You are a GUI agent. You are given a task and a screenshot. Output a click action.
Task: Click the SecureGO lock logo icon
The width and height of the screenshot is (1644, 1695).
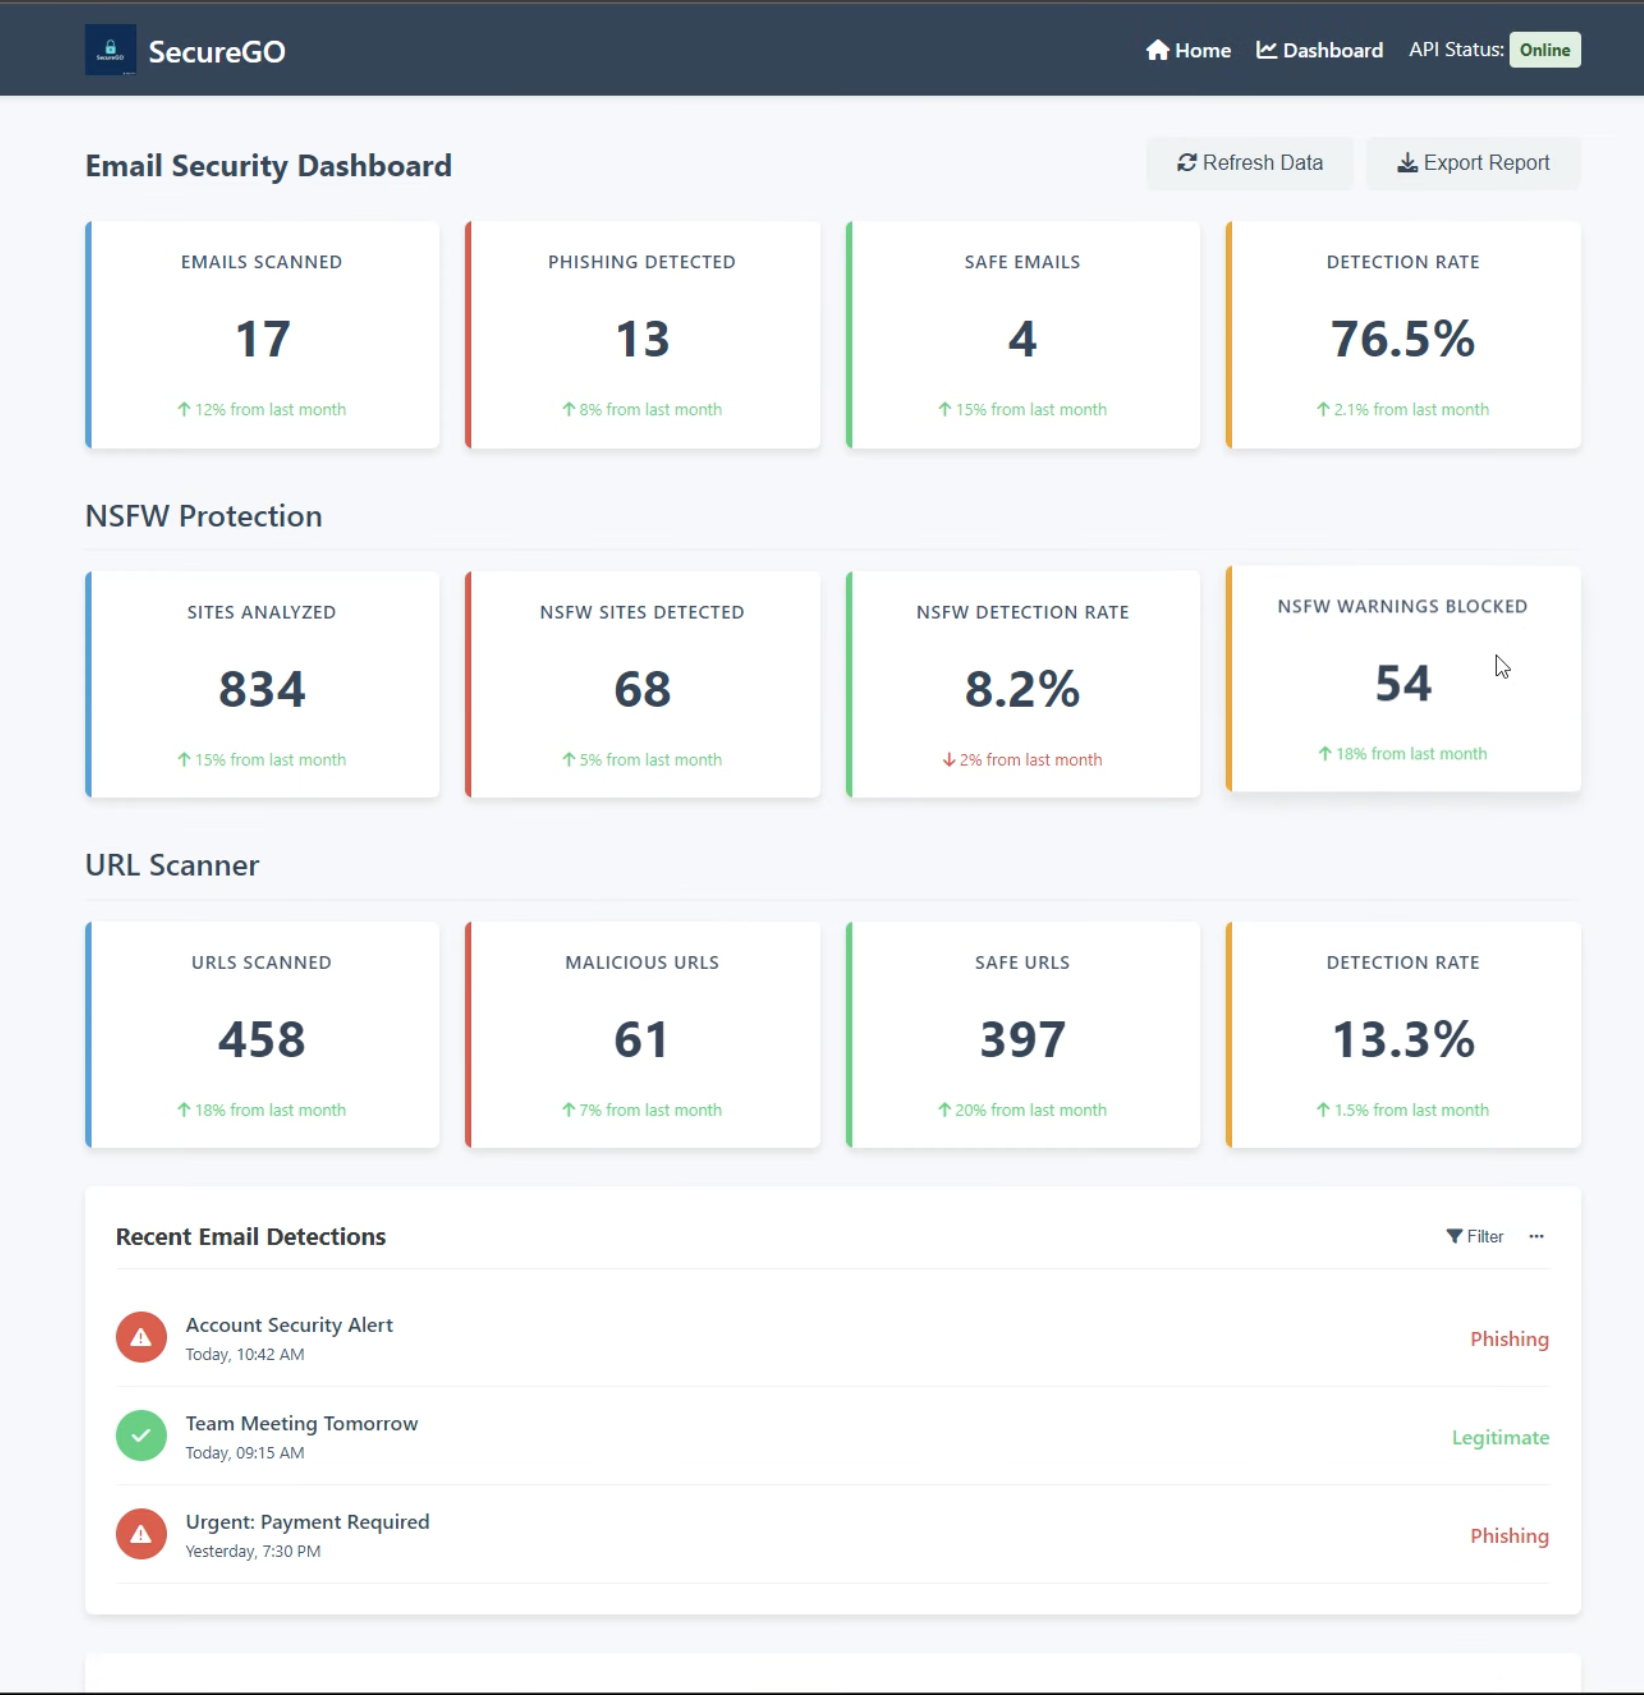click(x=110, y=49)
